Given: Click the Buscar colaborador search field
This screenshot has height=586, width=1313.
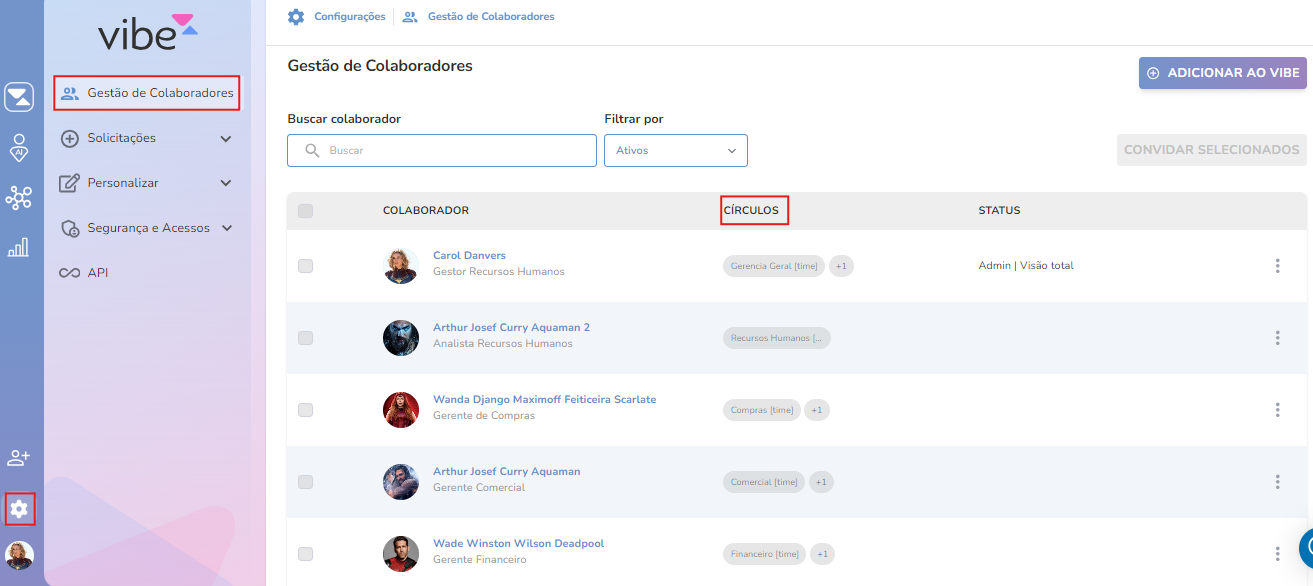Looking at the screenshot, I should point(442,150).
